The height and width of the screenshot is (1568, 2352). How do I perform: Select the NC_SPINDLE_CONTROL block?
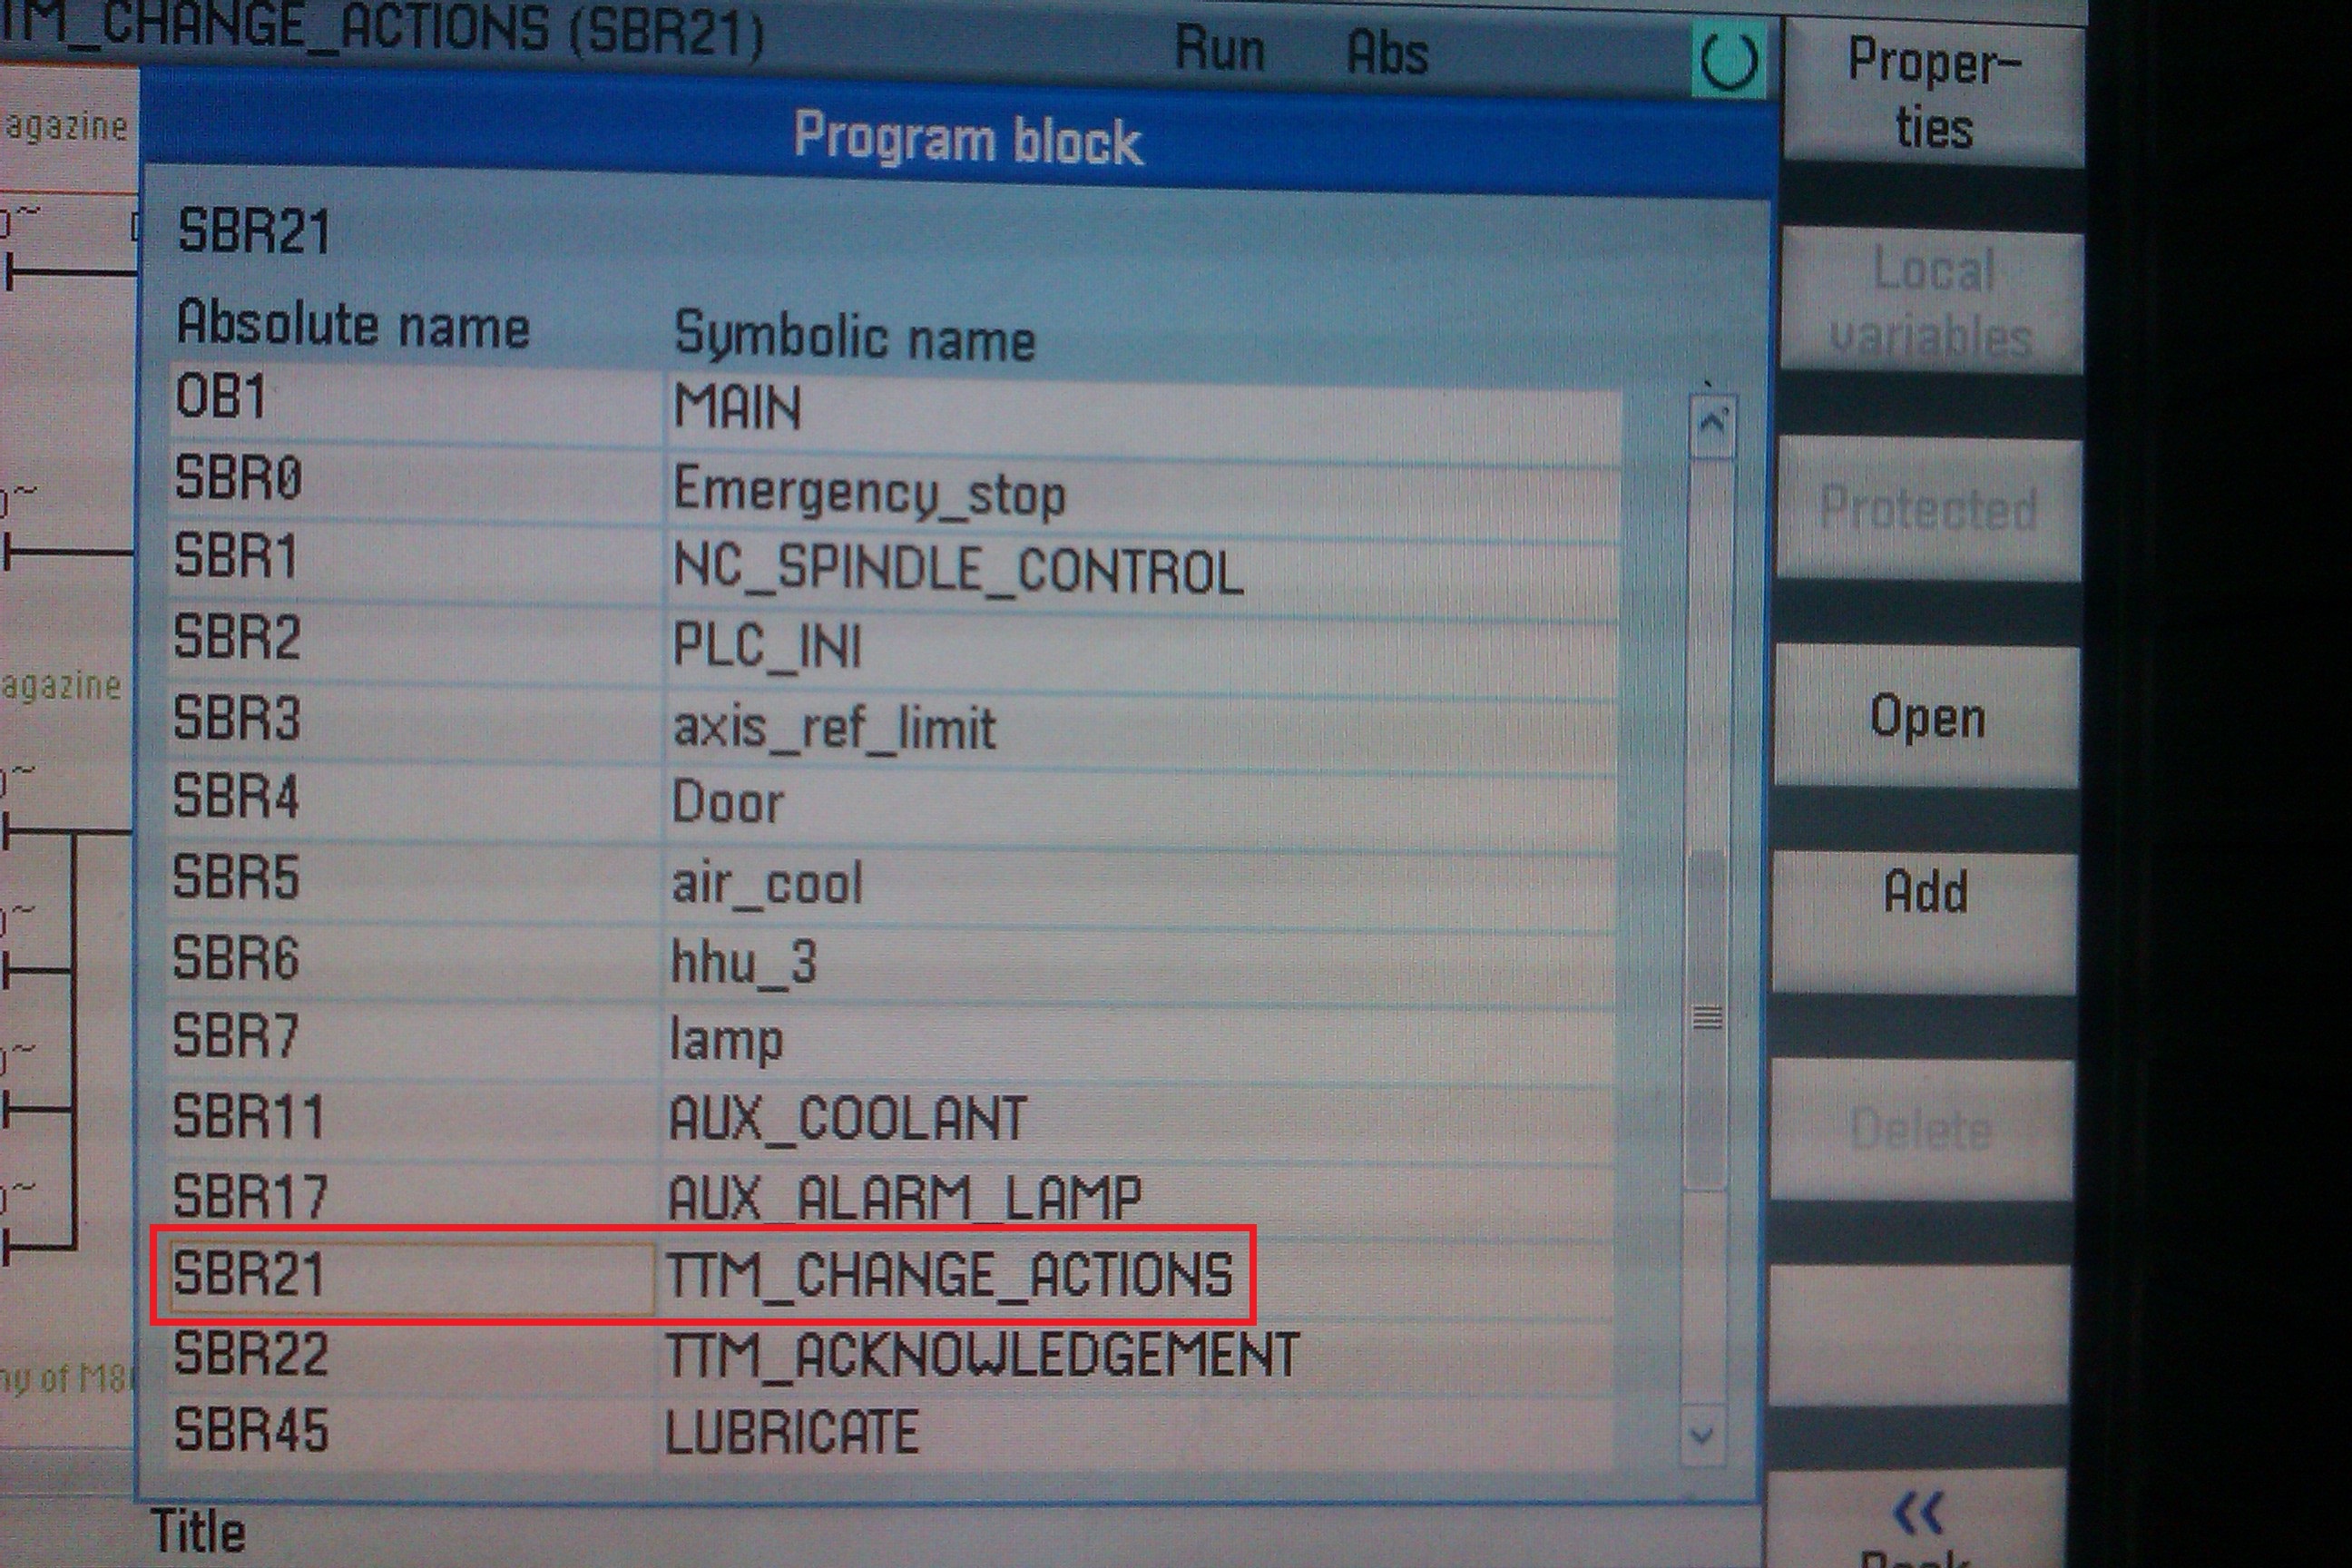957,570
